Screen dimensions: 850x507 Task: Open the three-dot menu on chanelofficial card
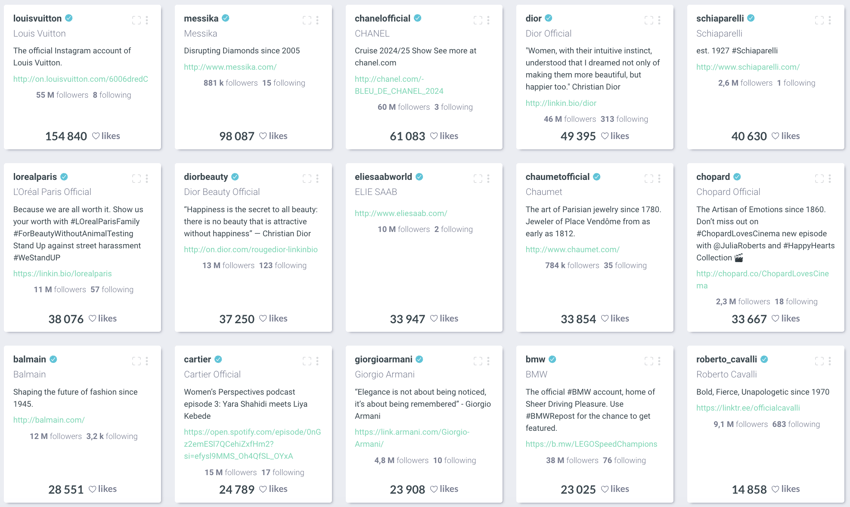click(x=488, y=20)
